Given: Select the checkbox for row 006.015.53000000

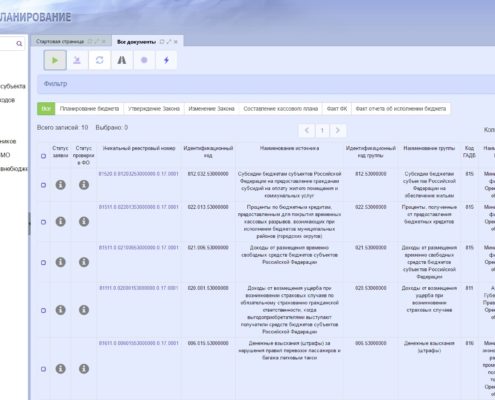Looking at the screenshot, I should [43, 369].
